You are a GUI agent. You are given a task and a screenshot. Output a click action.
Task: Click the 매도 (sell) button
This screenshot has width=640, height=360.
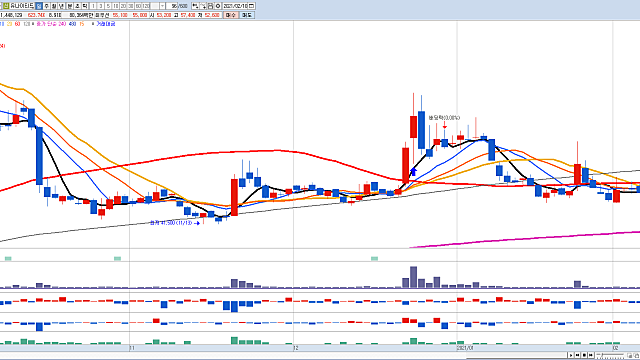pyautogui.click(x=247, y=15)
